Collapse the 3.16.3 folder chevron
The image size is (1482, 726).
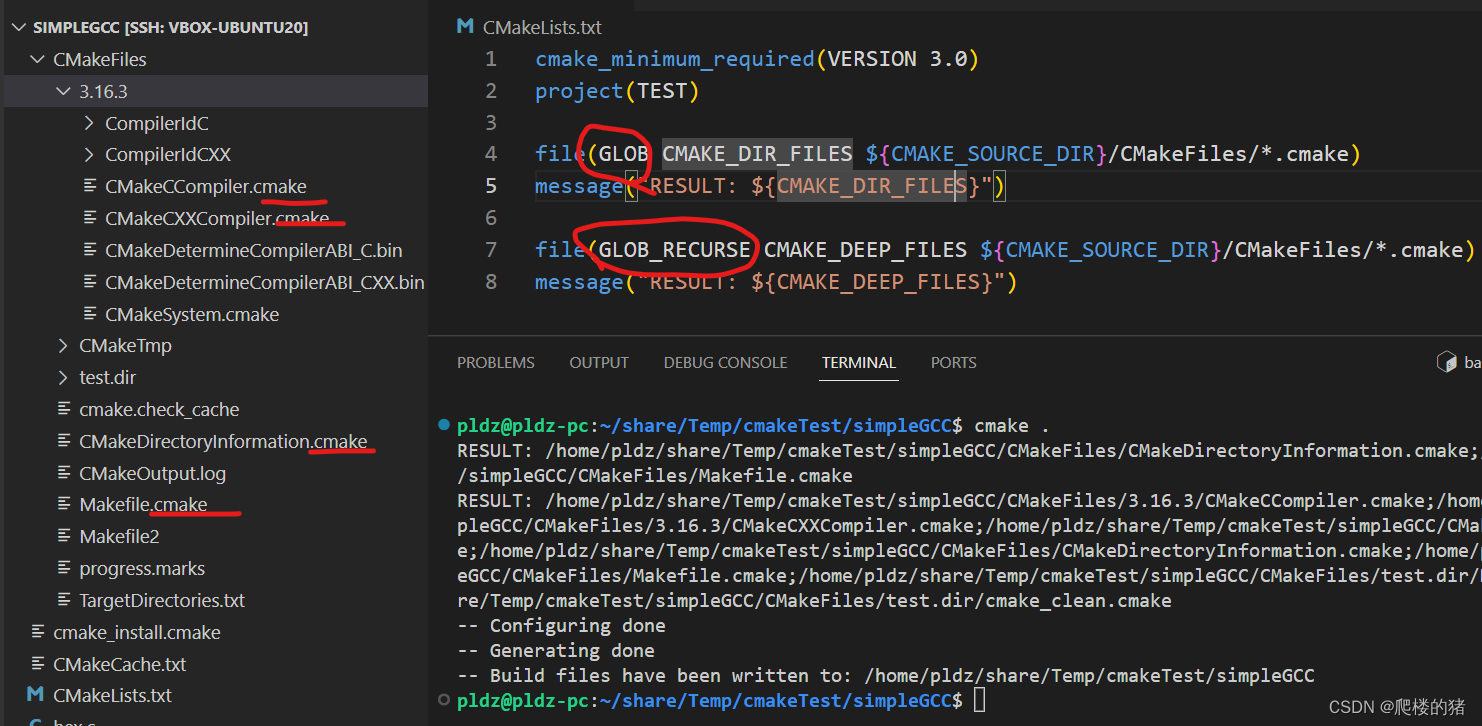coord(65,92)
